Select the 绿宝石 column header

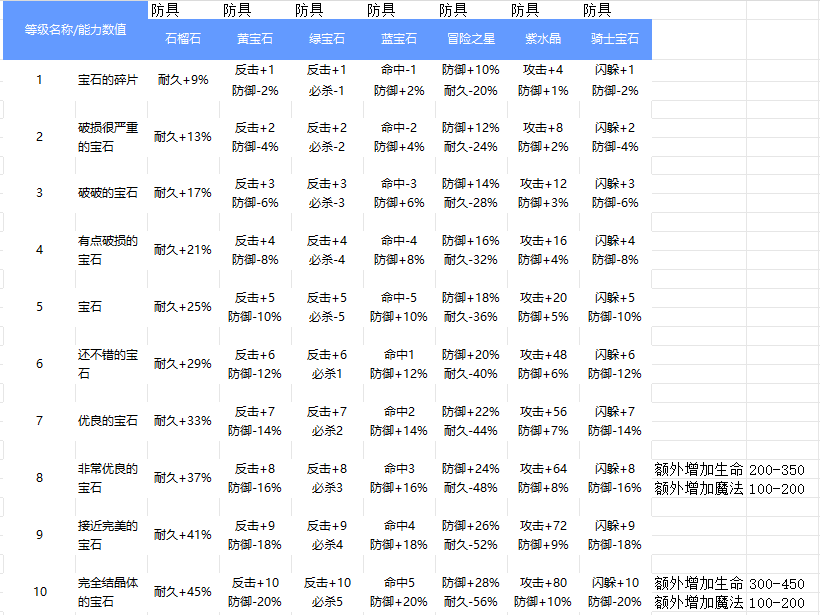pos(329,40)
